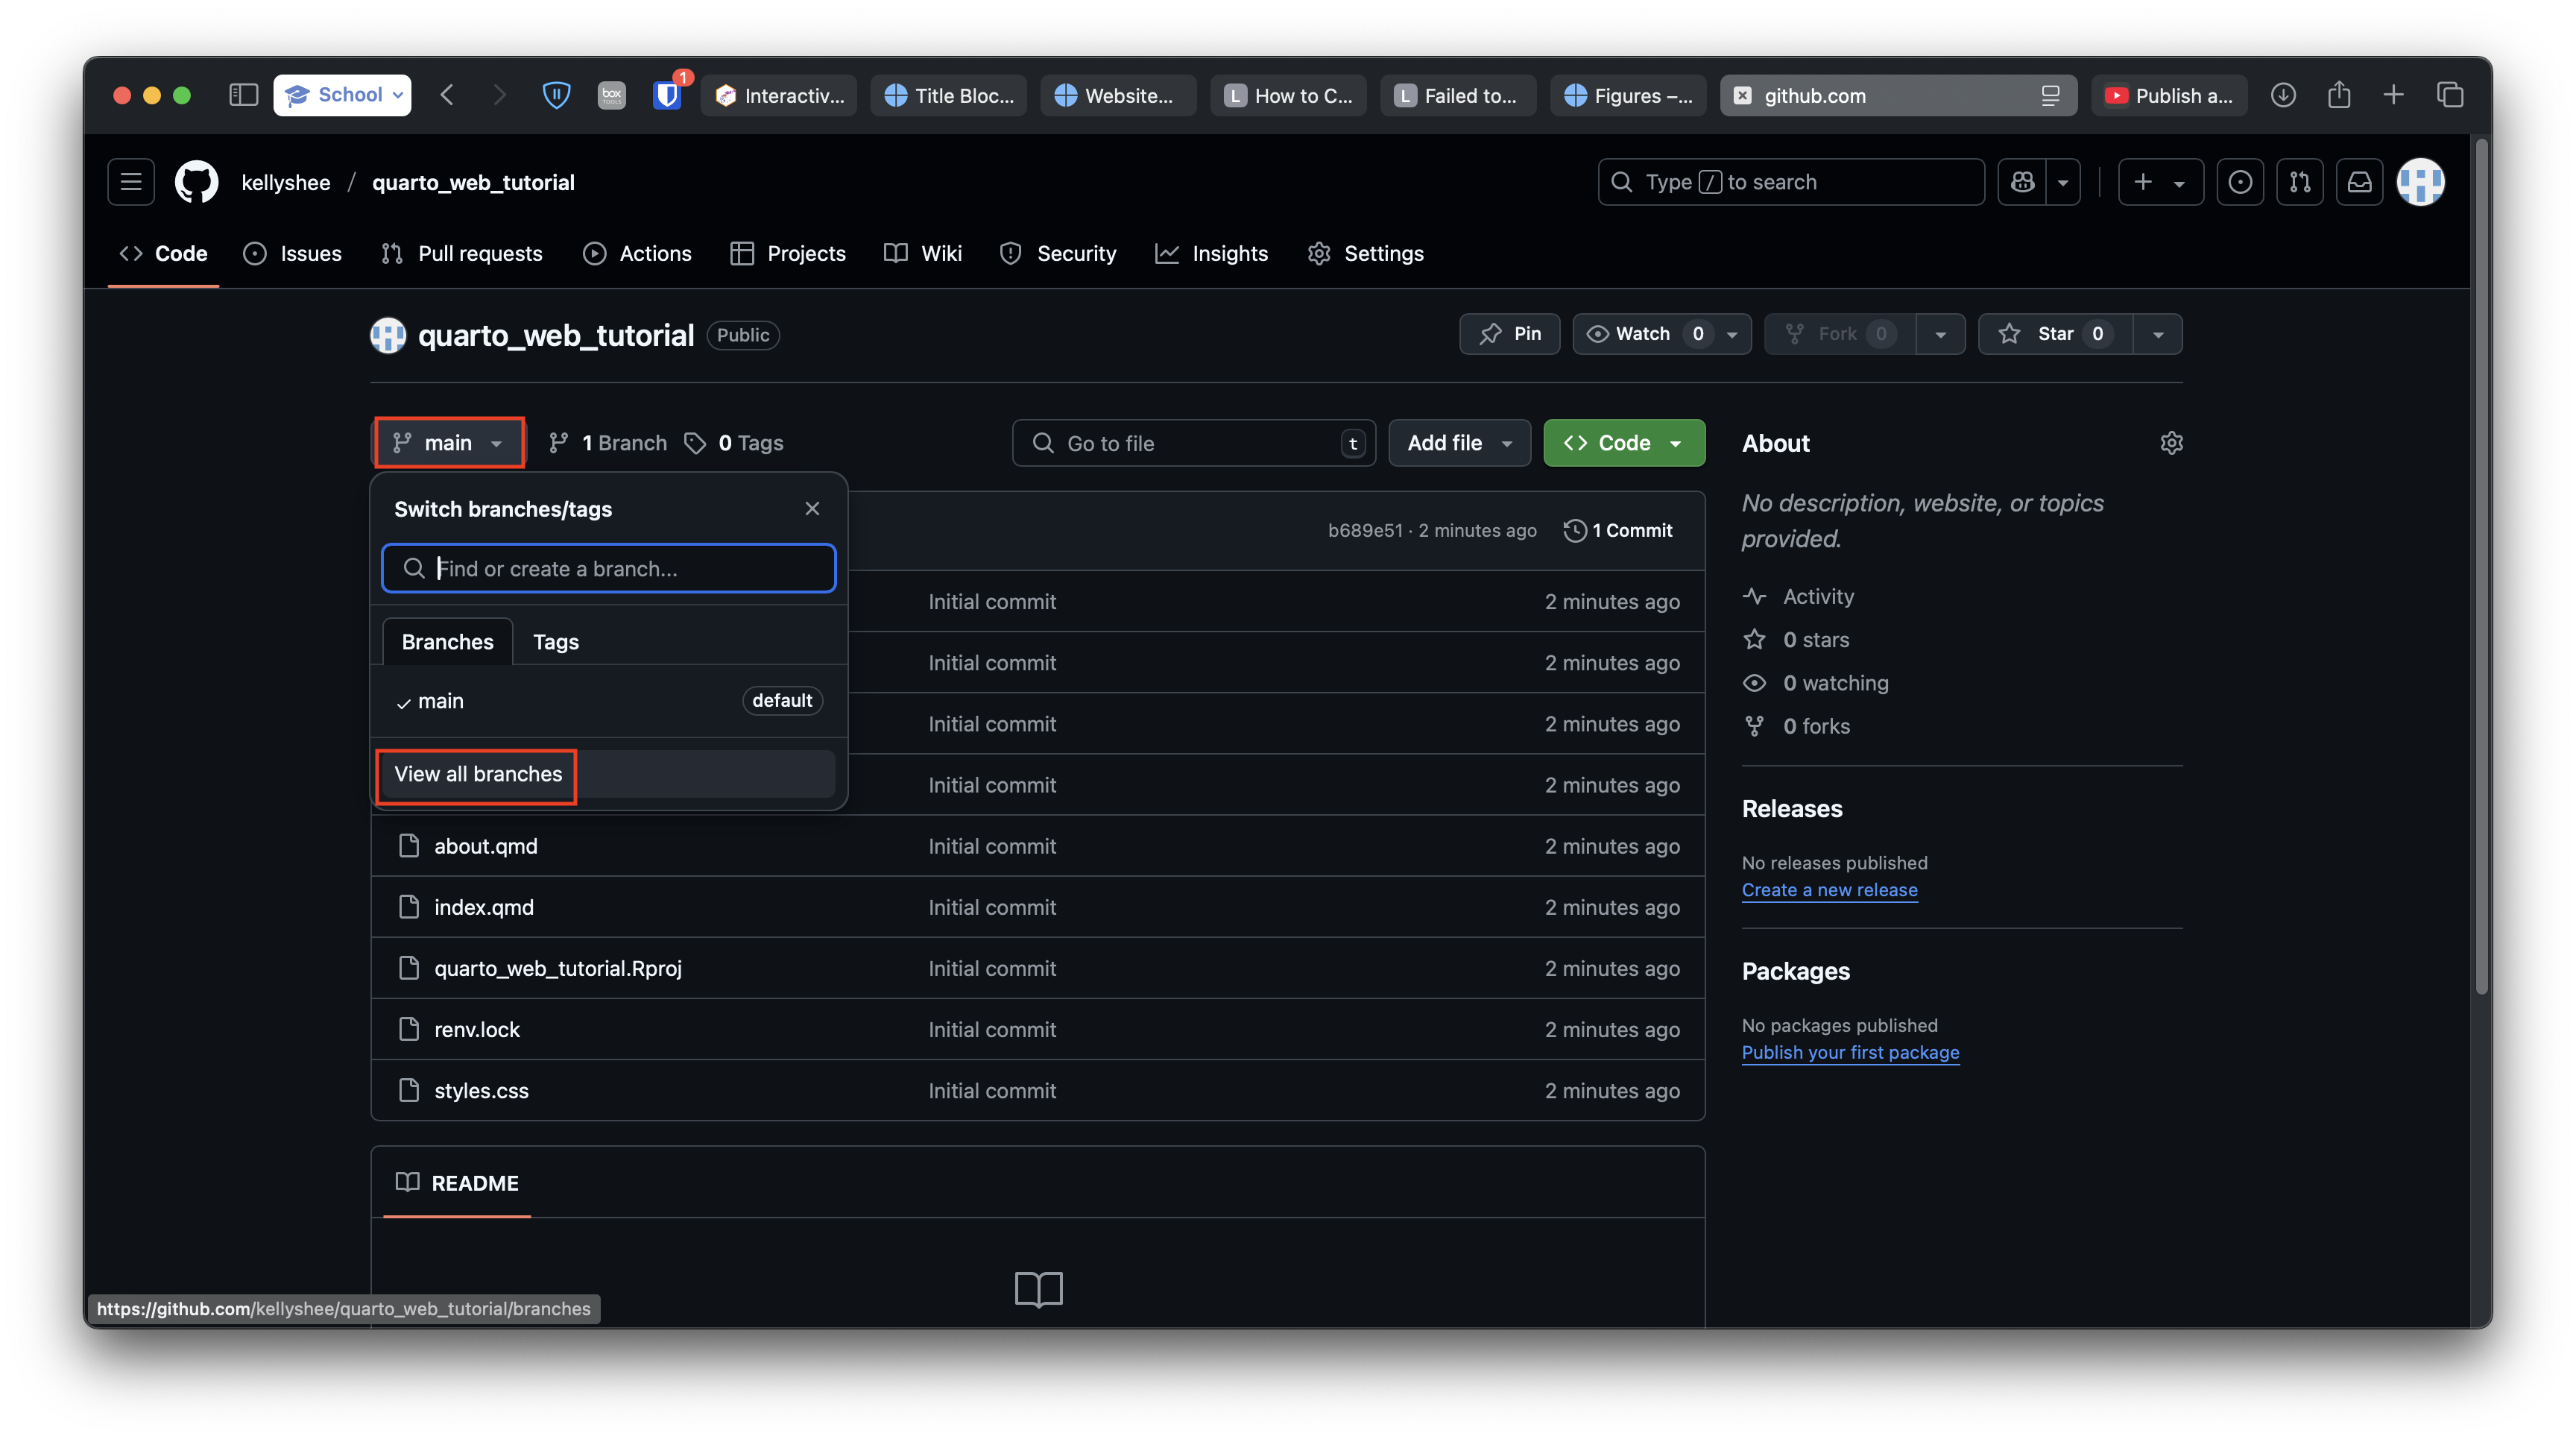Open the issues icon in header
The width and height of the screenshot is (2576, 1439).
coord(2240,182)
